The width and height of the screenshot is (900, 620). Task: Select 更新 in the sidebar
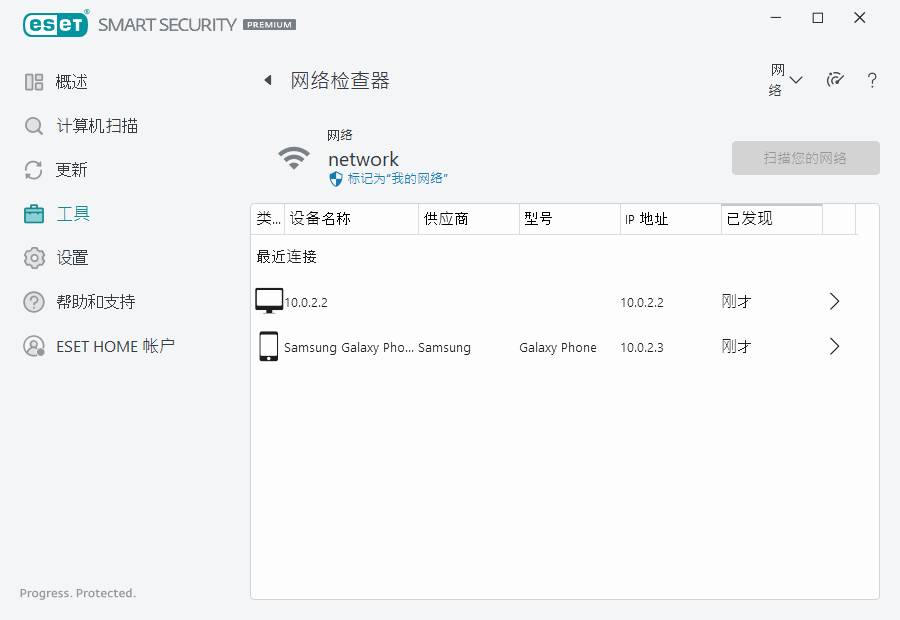(71, 170)
